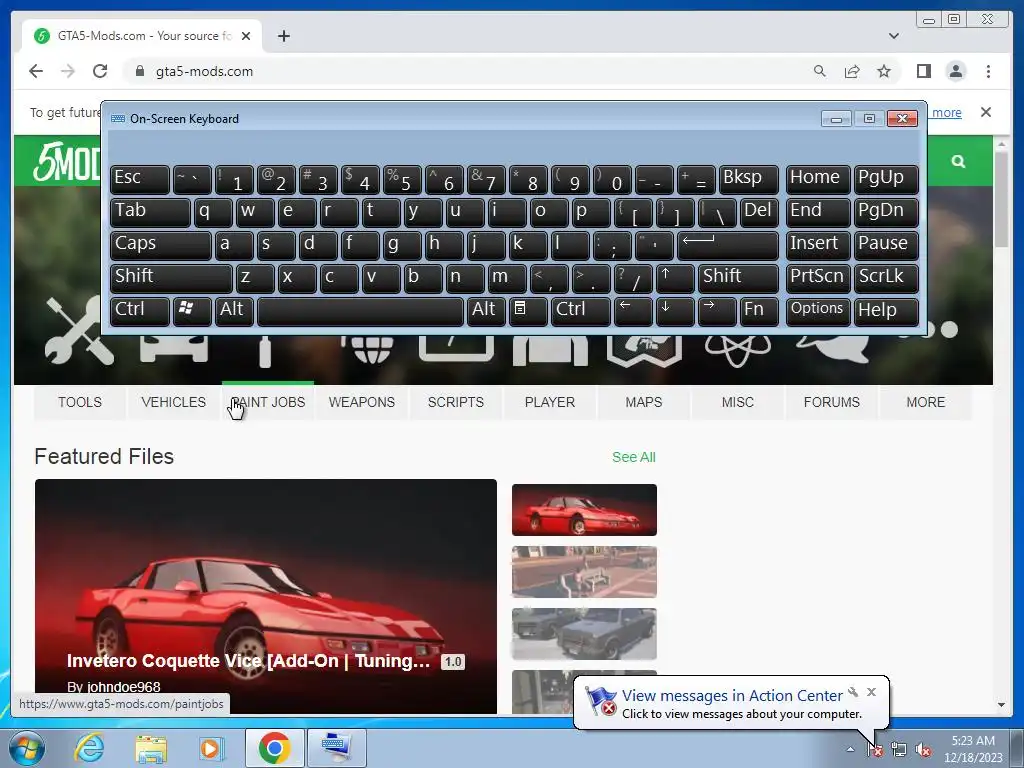Viewport: 1024px width, 768px height.
Task: Click the Bksp key
Action: (748, 179)
